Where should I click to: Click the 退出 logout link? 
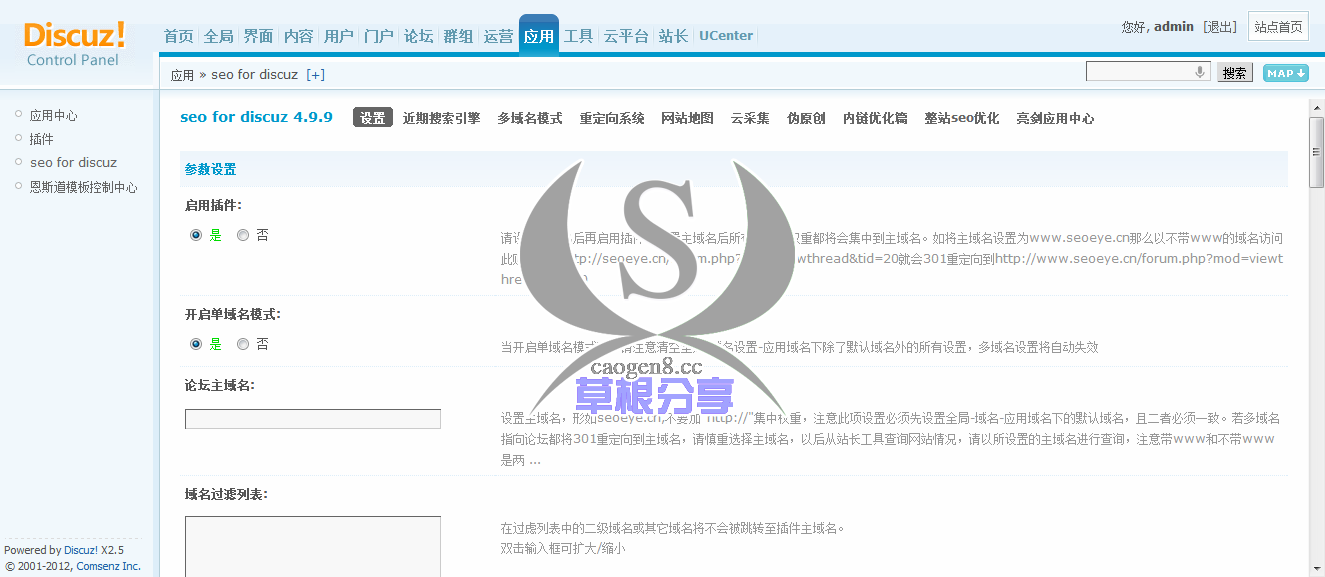pyautogui.click(x=1220, y=27)
